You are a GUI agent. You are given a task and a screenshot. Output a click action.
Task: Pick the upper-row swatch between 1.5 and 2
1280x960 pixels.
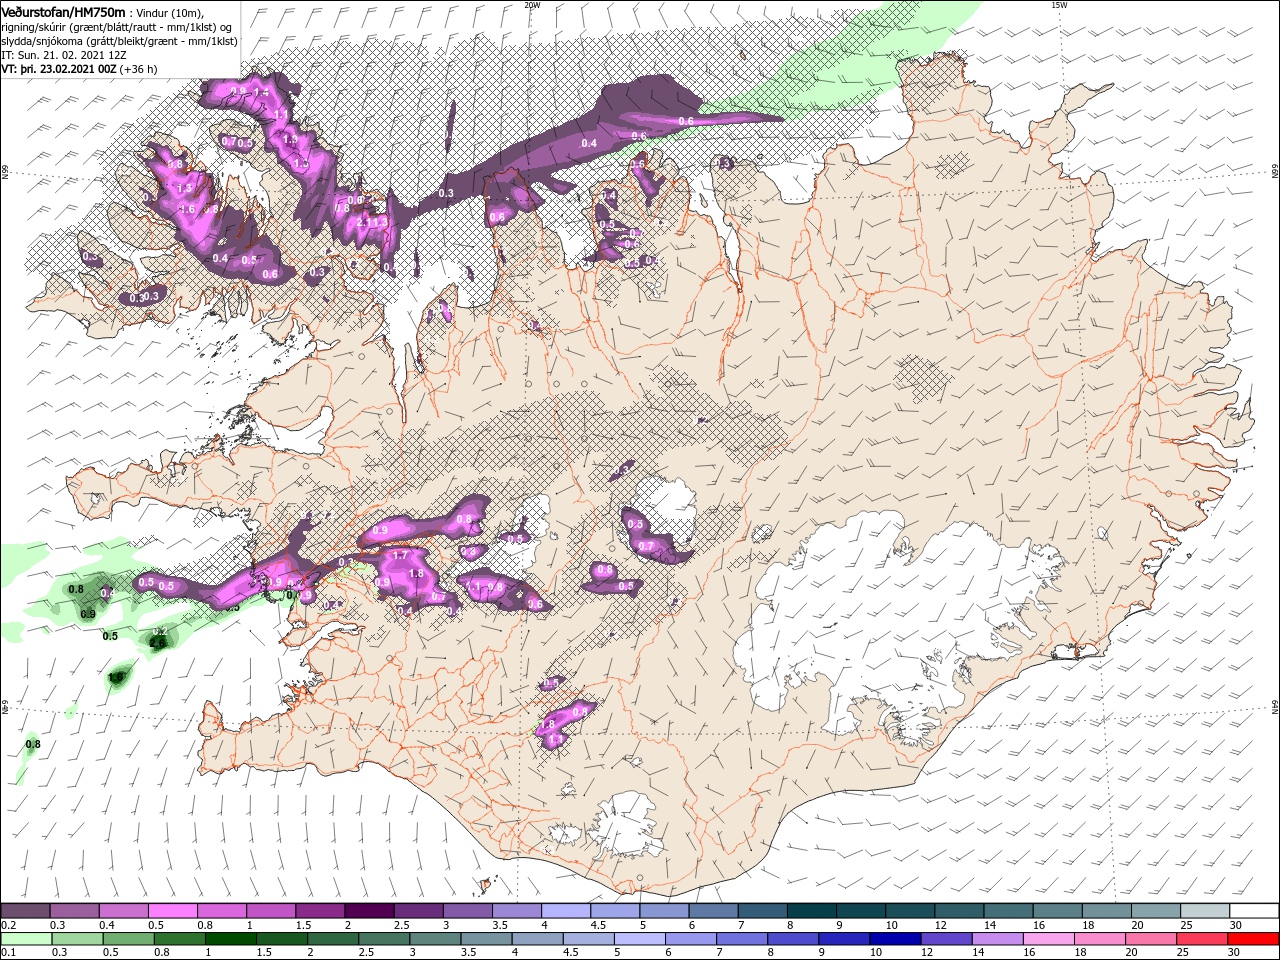pyautogui.click(x=319, y=911)
